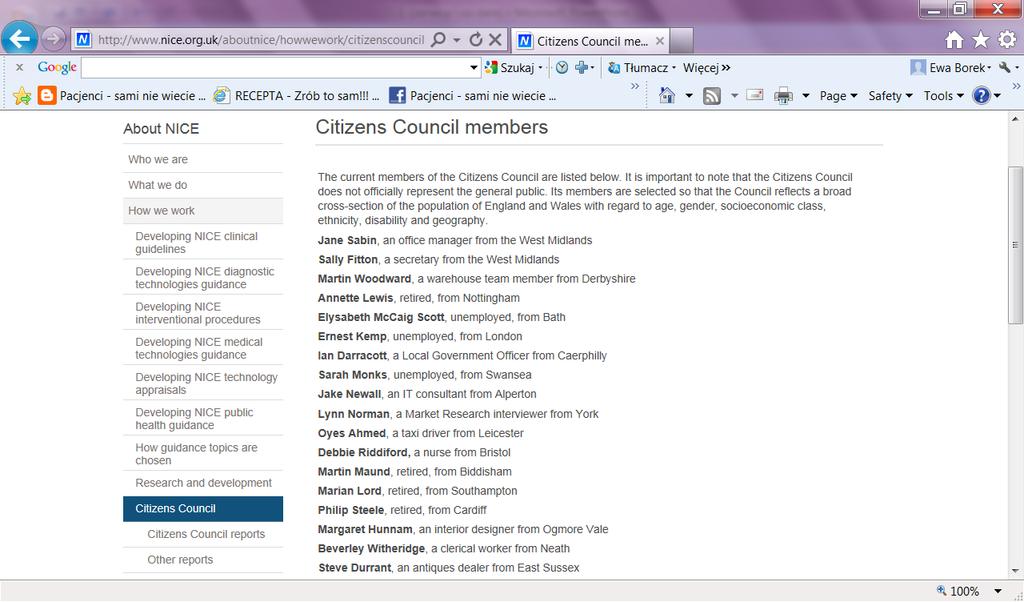Open the Who we are sidebar link

click(x=158, y=159)
